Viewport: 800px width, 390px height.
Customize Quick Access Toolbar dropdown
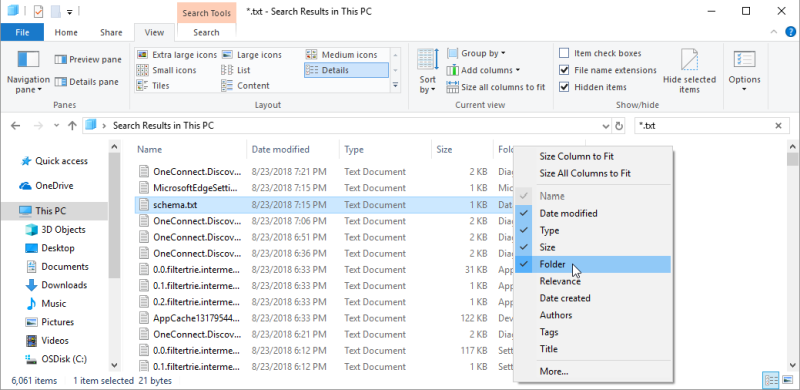point(70,11)
